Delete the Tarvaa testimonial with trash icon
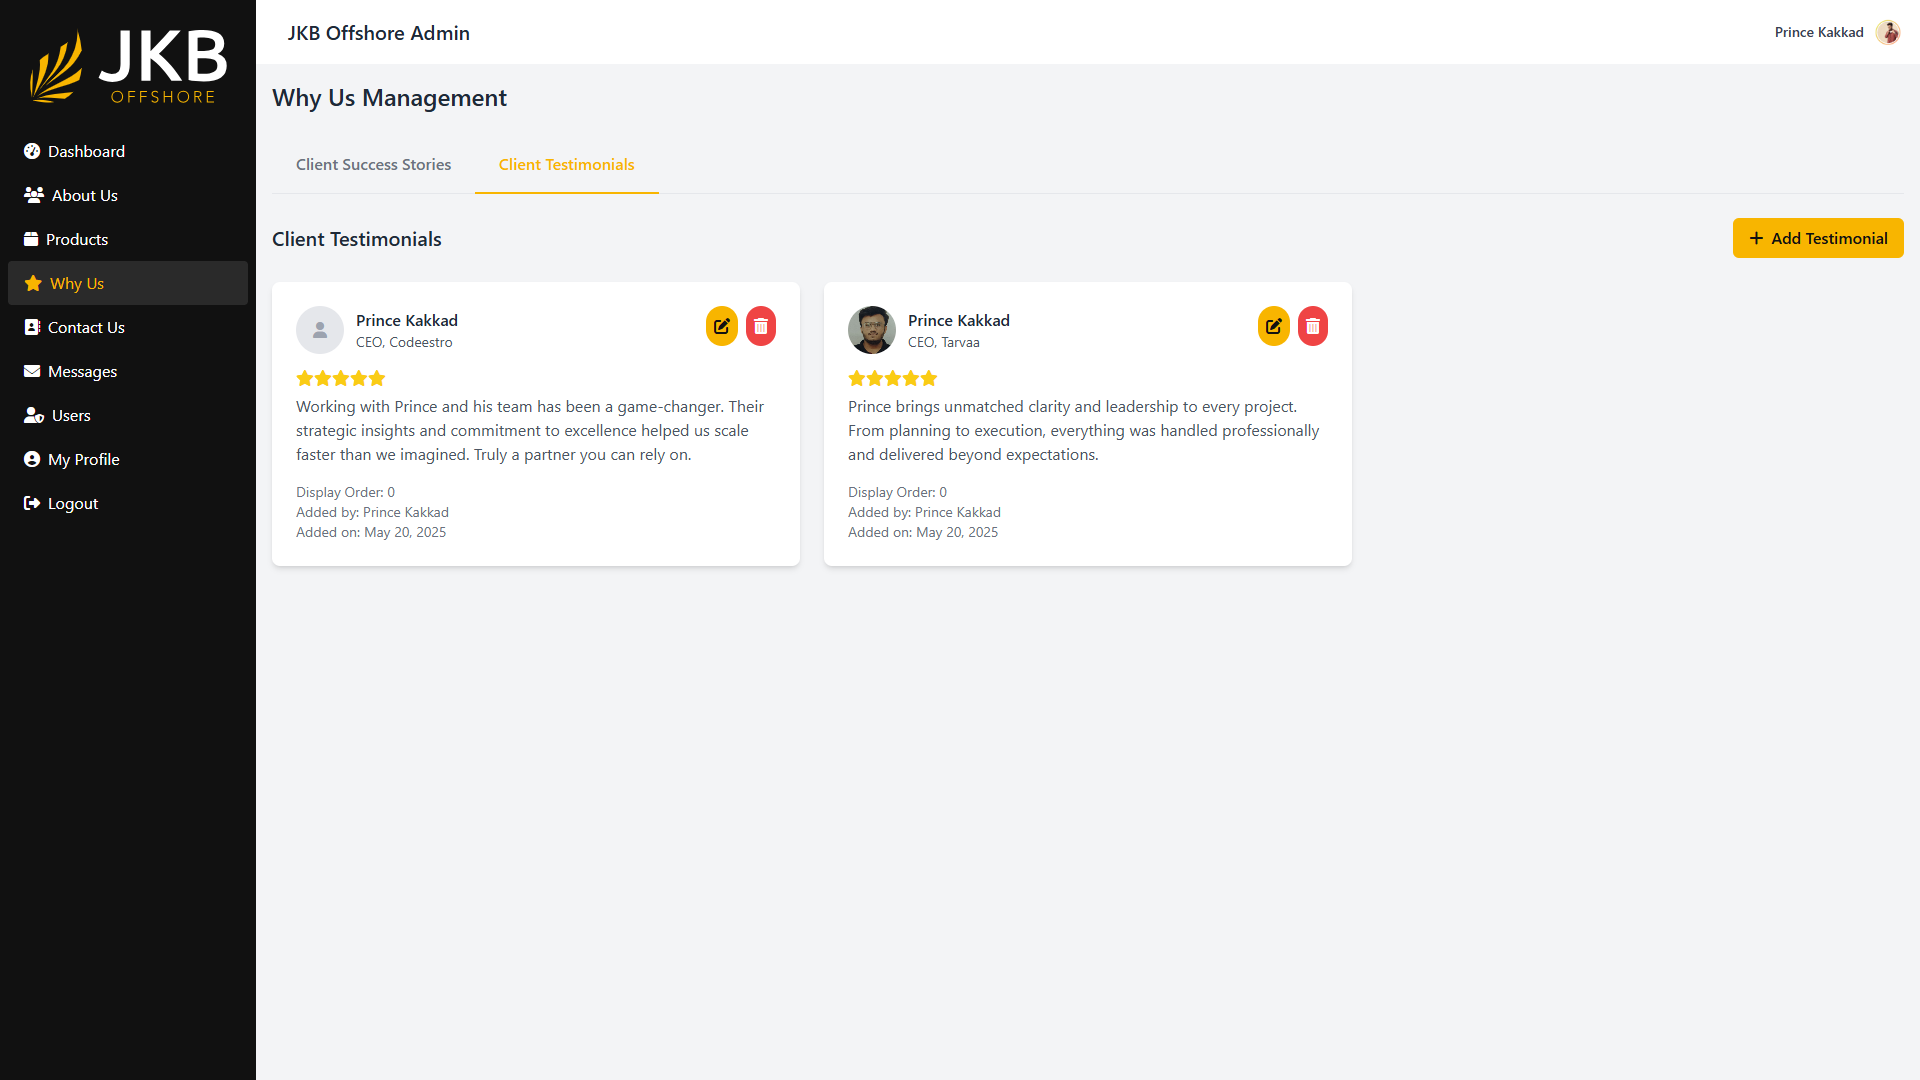Screen dimensions: 1920x1080 (x=1313, y=326)
